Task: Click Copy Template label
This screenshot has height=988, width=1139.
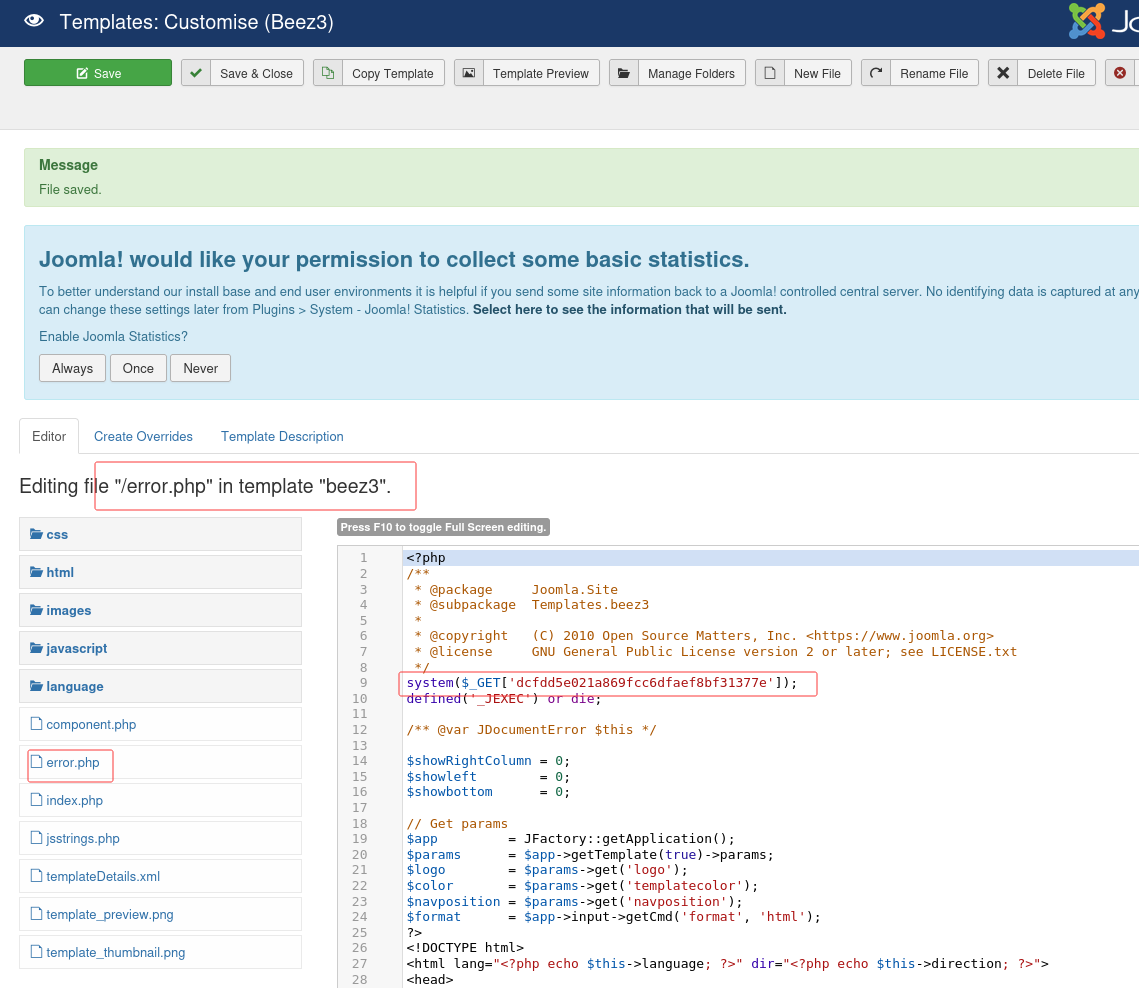Action: coord(393,73)
